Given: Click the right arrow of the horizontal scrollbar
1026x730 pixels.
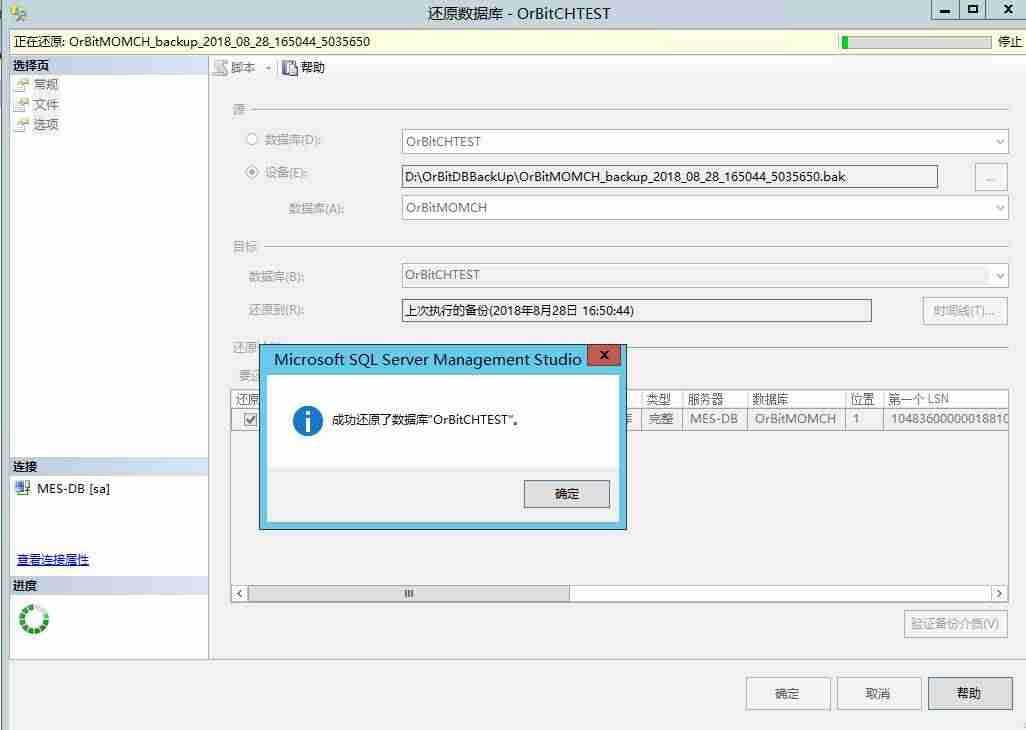Looking at the screenshot, I should (x=999, y=593).
